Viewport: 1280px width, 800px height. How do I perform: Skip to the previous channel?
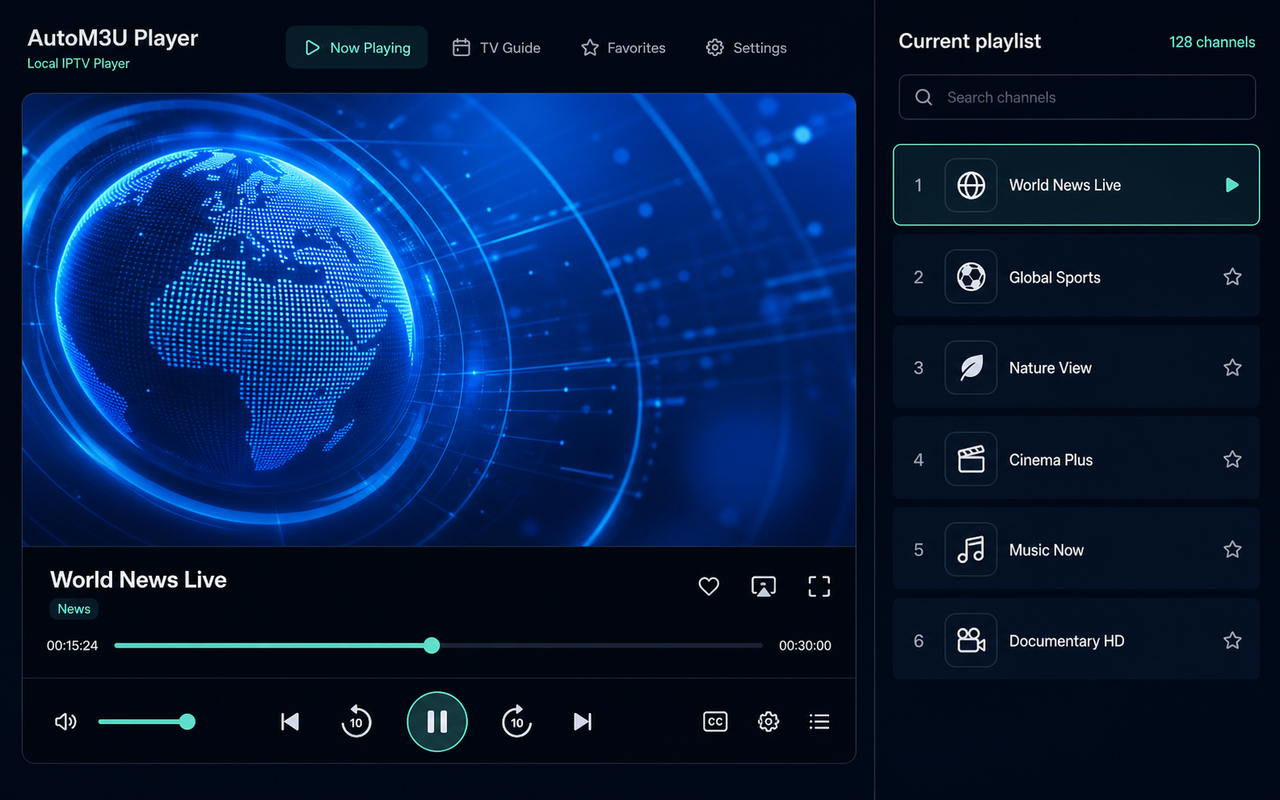pyautogui.click(x=290, y=721)
